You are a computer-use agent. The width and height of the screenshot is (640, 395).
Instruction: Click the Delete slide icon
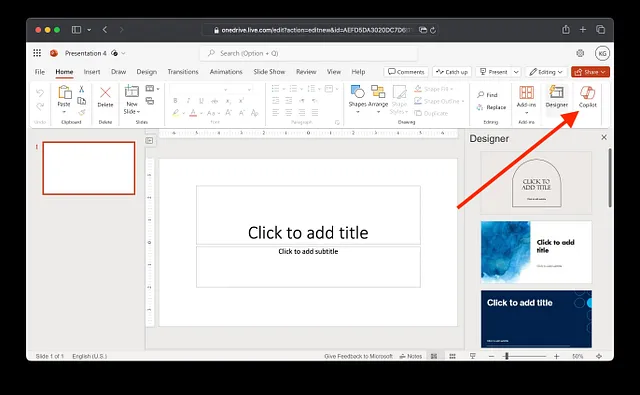coord(105,93)
